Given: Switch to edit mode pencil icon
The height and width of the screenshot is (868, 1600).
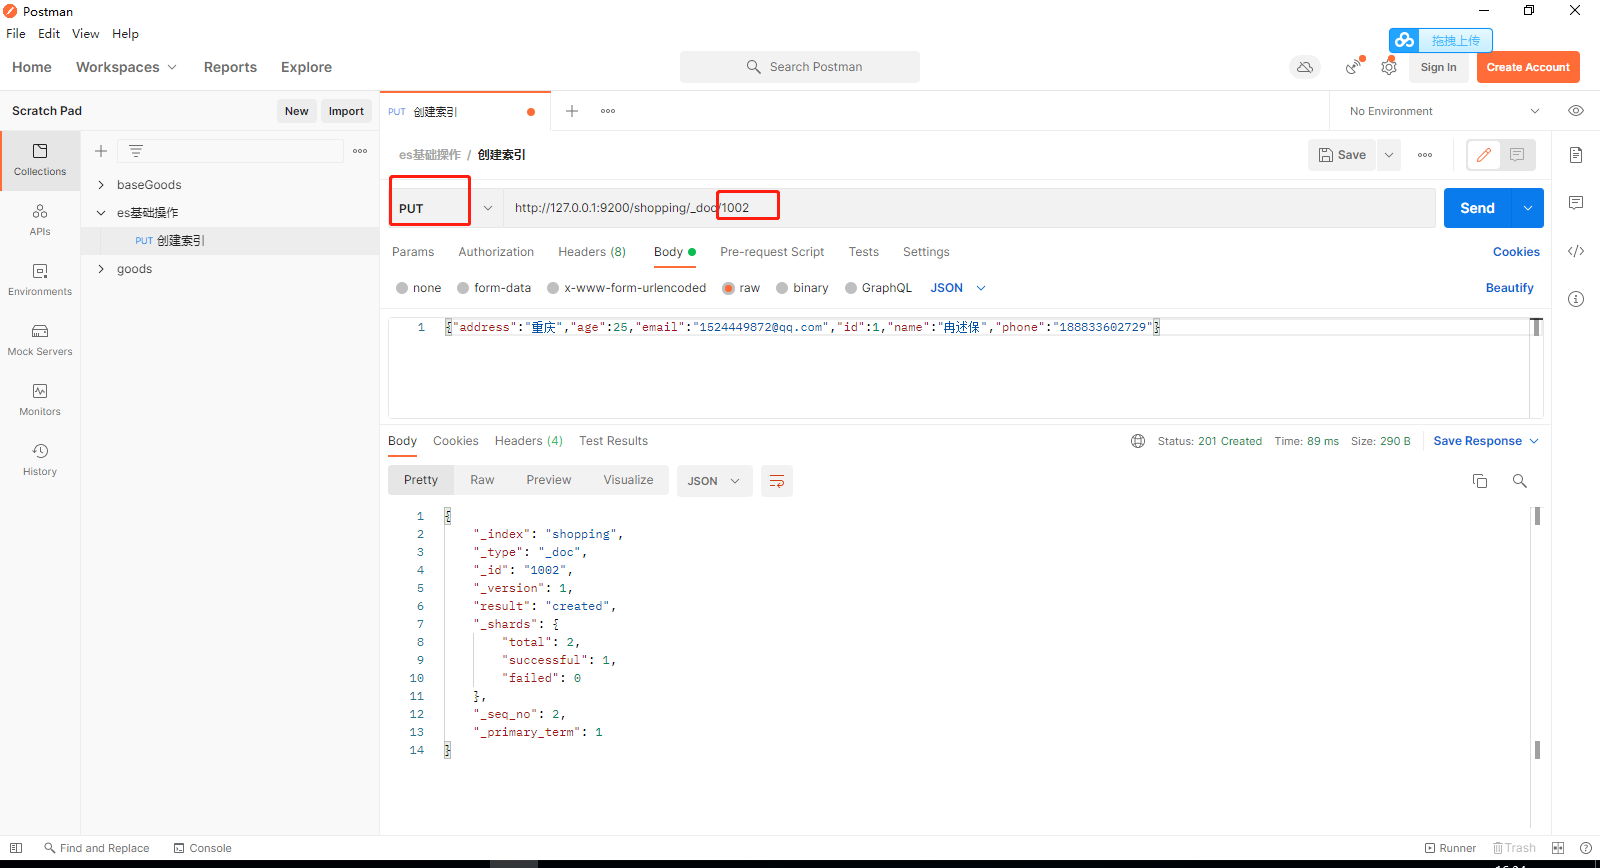Looking at the screenshot, I should pyautogui.click(x=1484, y=155).
